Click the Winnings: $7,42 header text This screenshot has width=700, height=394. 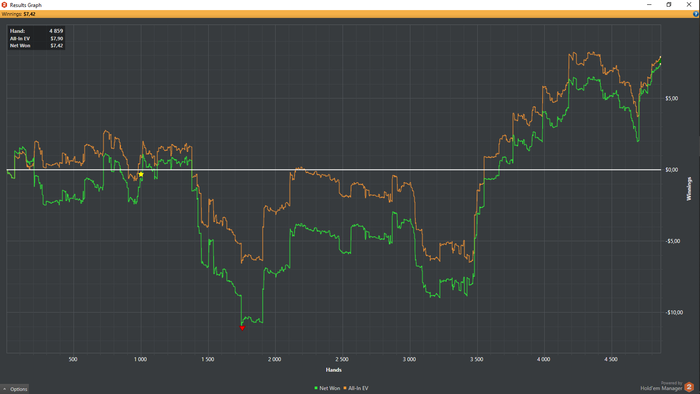pos(19,14)
